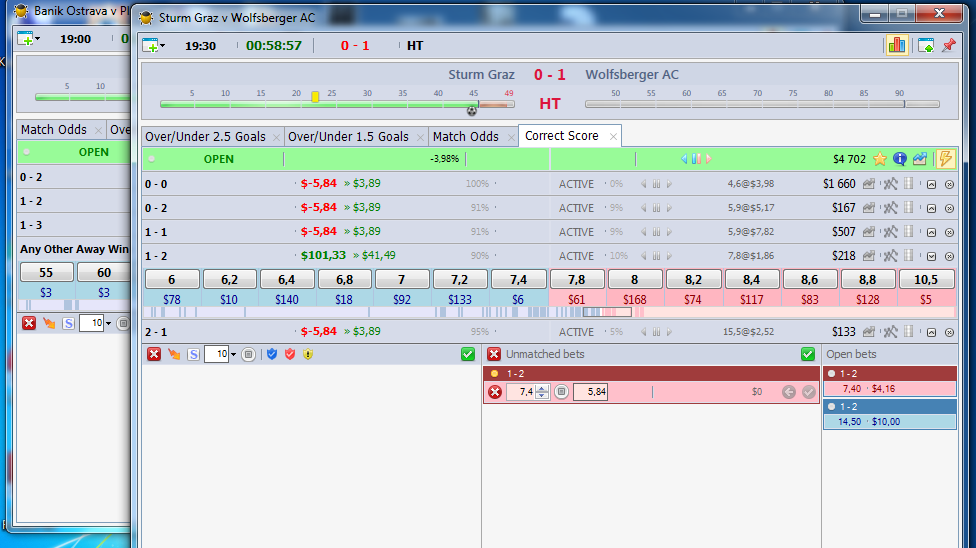
Task: Open the stake 10 dropdown arrow in bottom toolbar
Action: [x=233, y=354]
